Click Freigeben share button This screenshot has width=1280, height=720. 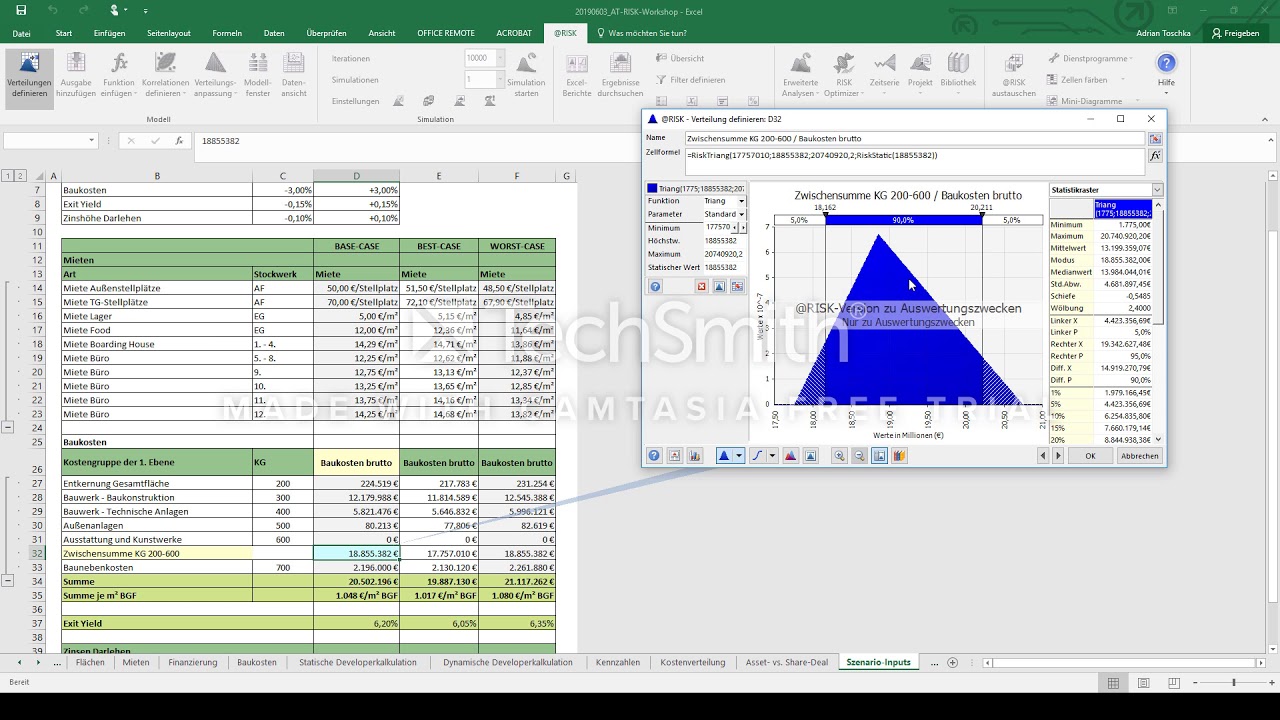point(1236,33)
